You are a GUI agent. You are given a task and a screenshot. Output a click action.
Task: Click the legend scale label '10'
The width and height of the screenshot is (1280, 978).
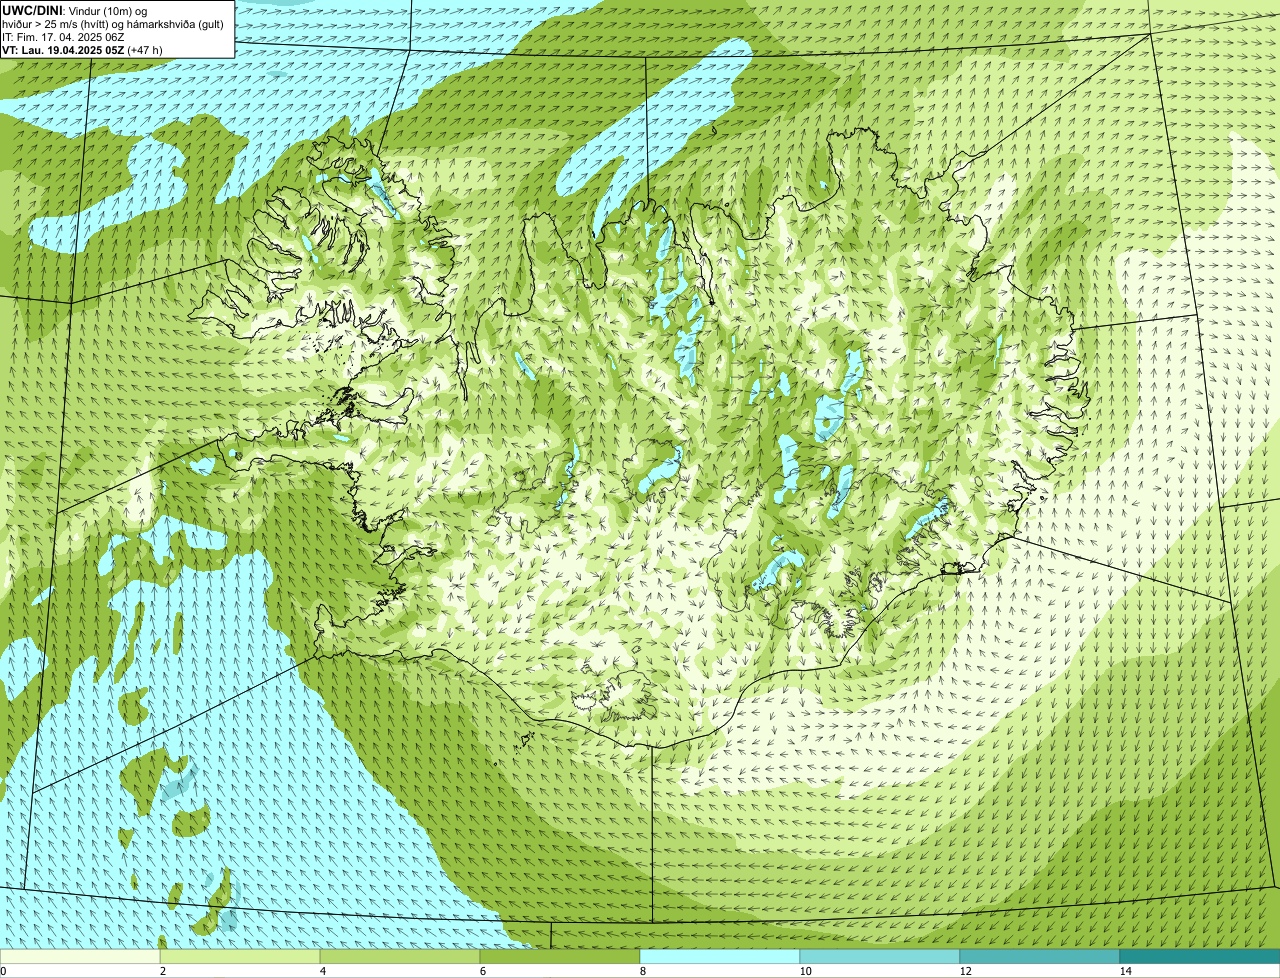point(805,971)
